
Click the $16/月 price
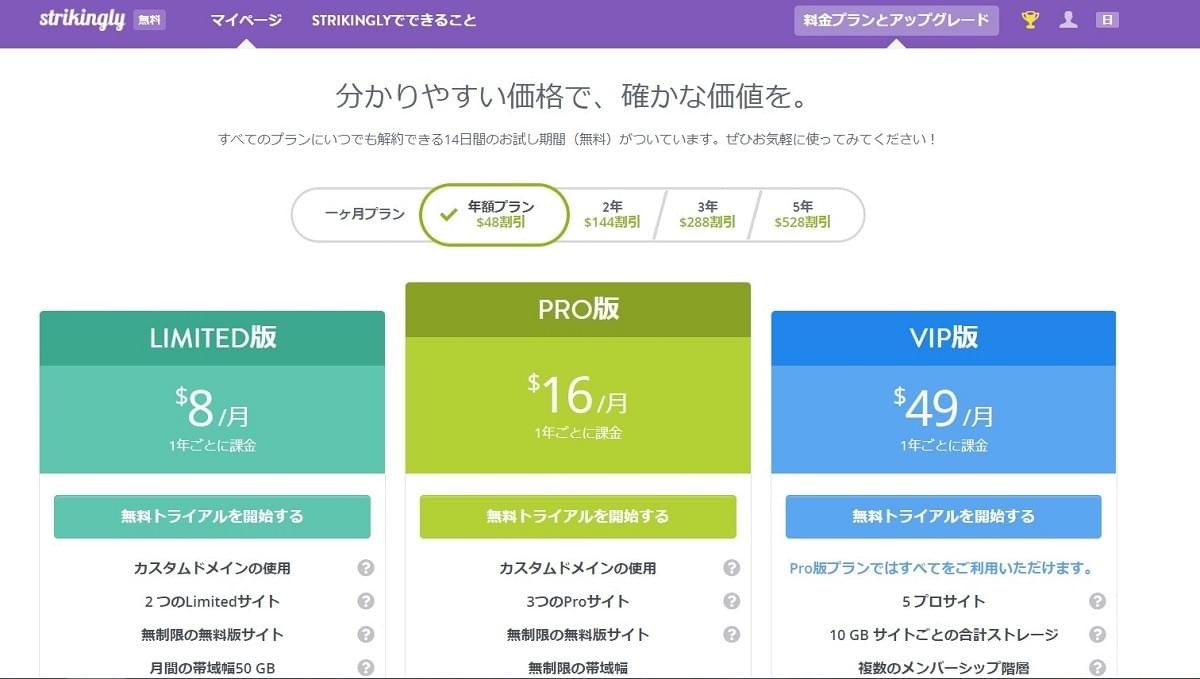[x=578, y=394]
